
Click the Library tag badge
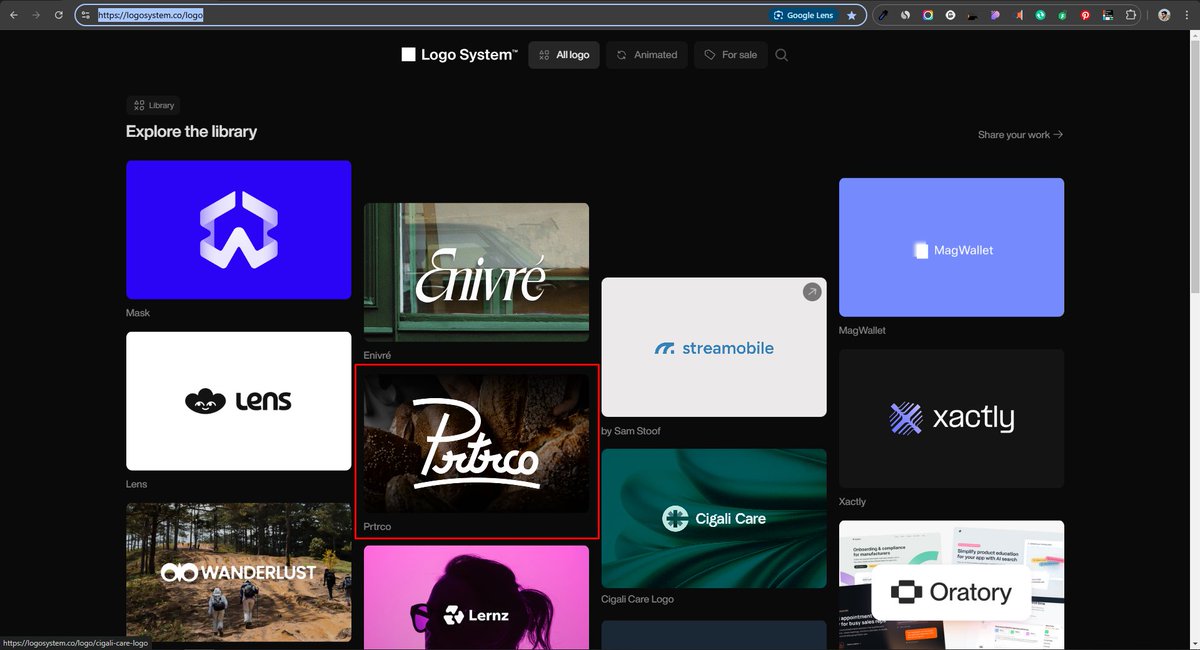click(x=153, y=105)
